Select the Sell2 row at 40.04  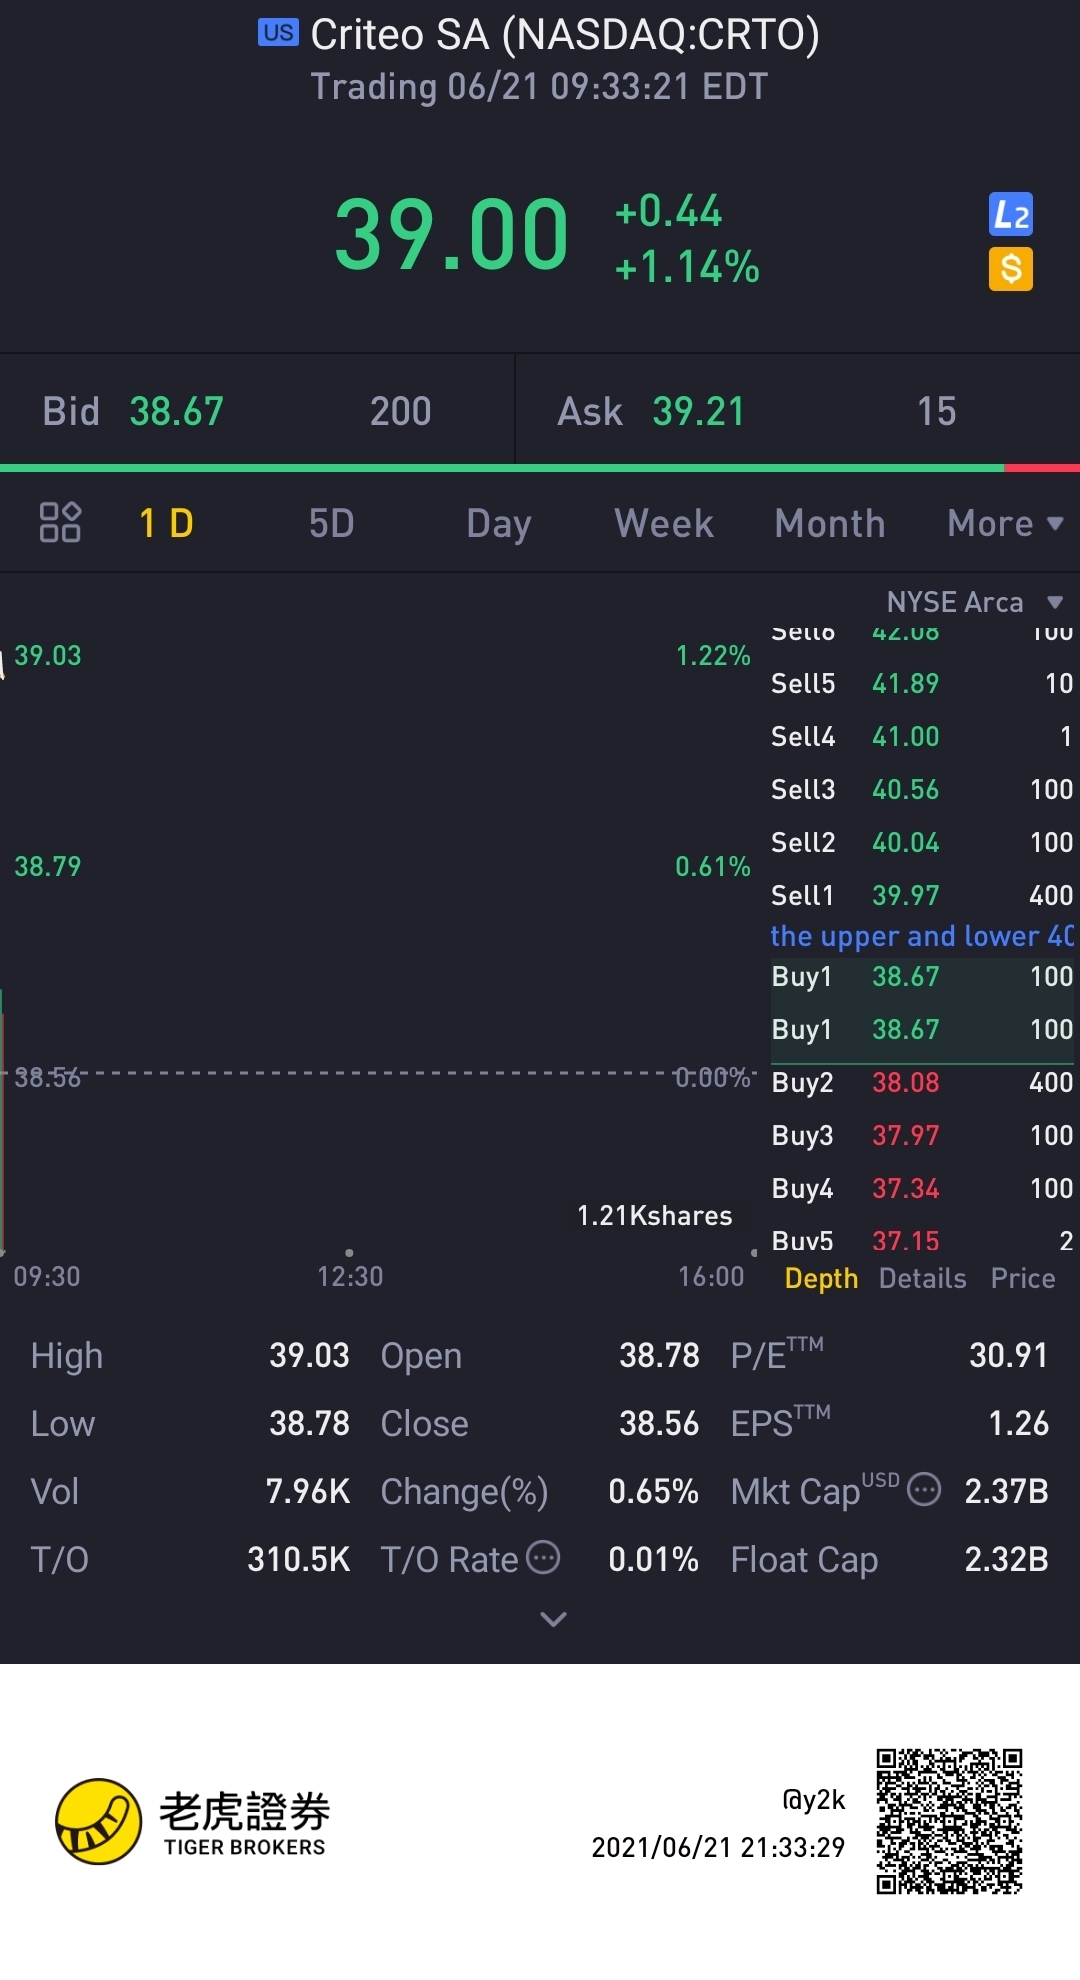click(922, 843)
